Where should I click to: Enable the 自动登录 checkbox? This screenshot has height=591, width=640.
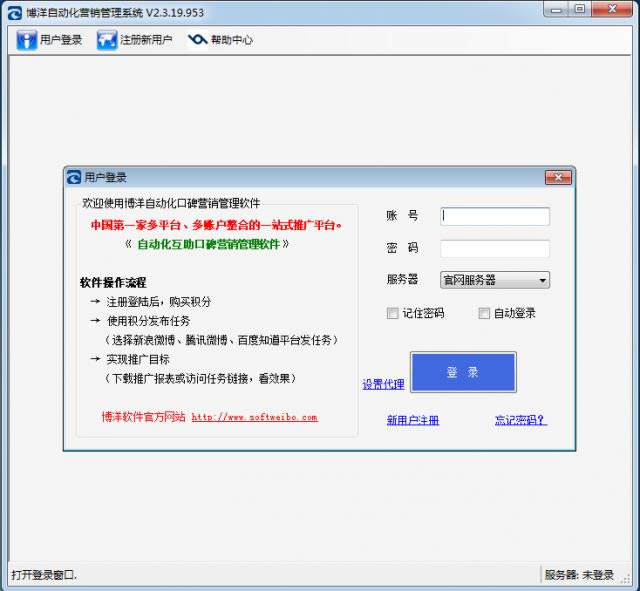coord(484,313)
